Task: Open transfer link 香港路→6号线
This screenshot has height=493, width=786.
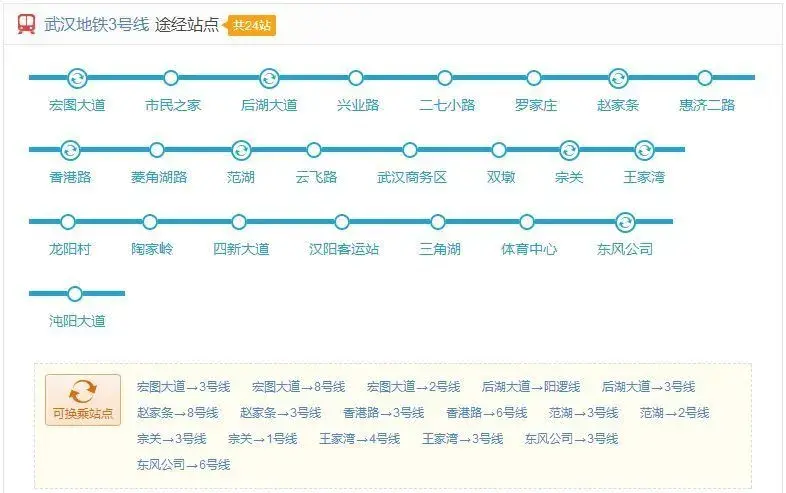Action: pyautogui.click(x=487, y=413)
